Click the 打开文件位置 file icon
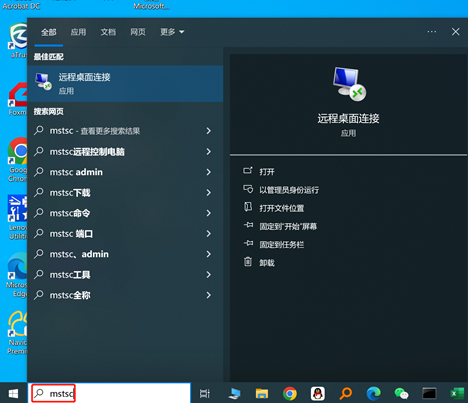 [248, 207]
